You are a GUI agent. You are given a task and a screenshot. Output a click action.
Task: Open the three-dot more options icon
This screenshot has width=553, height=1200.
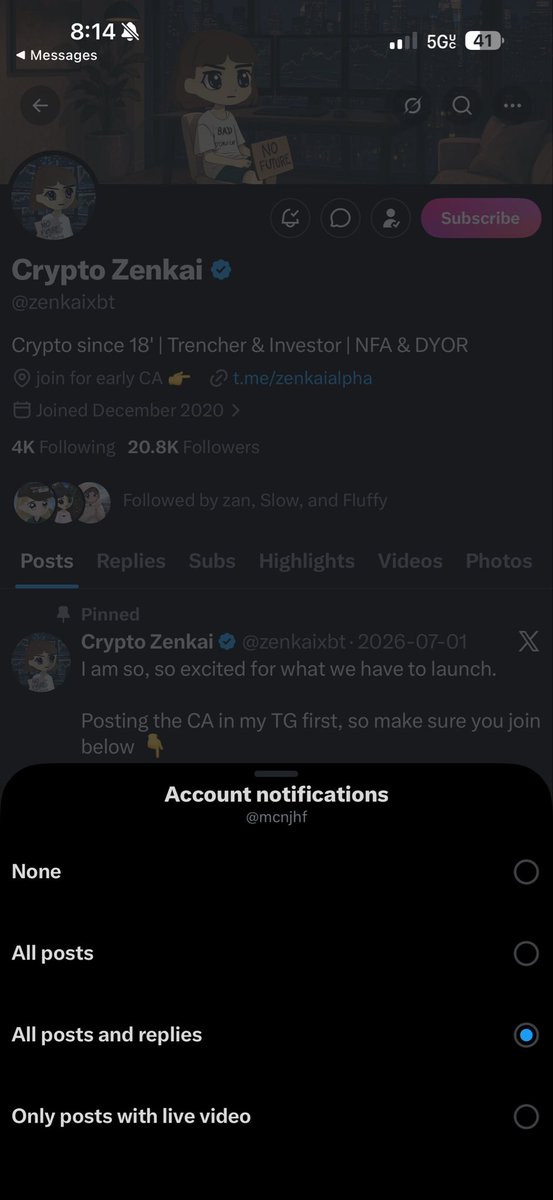[x=513, y=105]
